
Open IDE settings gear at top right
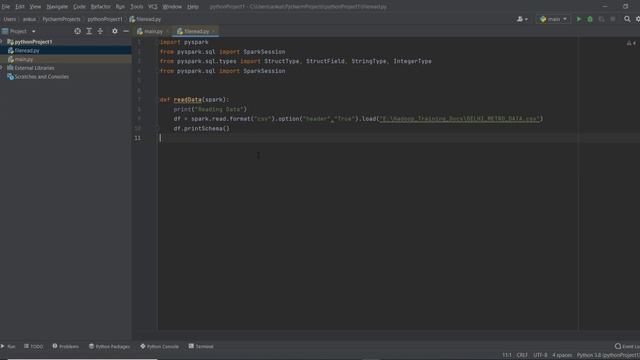coord(638,19)
